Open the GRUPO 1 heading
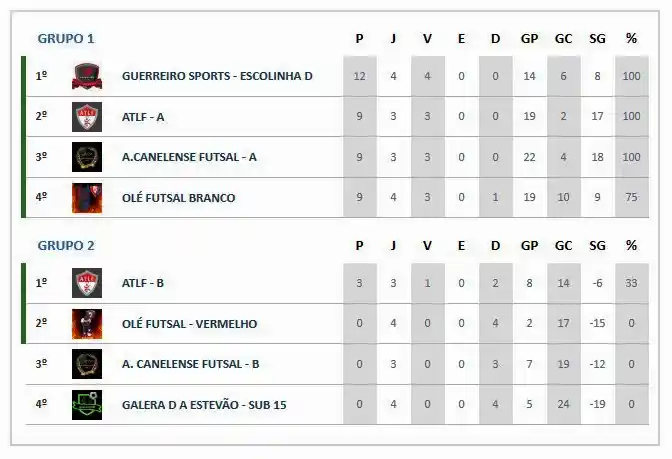The image size is (672, 459). (66, 39)
